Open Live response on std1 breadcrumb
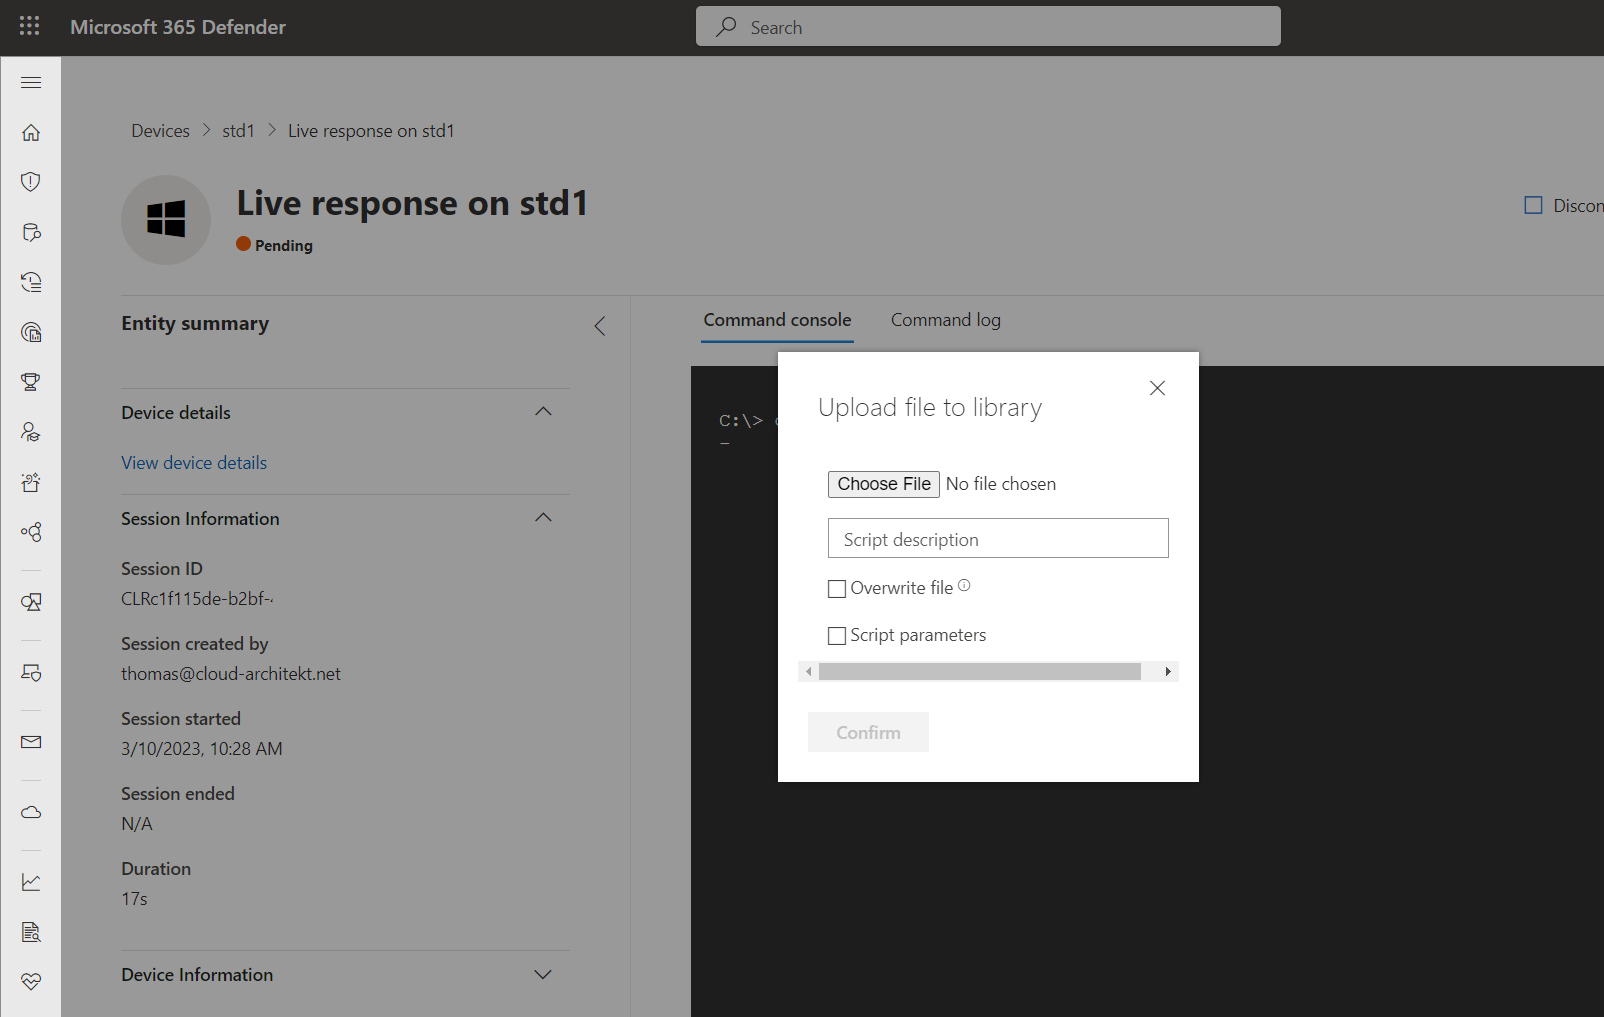The width and height of the screenshot is (1604, 1017). click(x=371, y=131)
